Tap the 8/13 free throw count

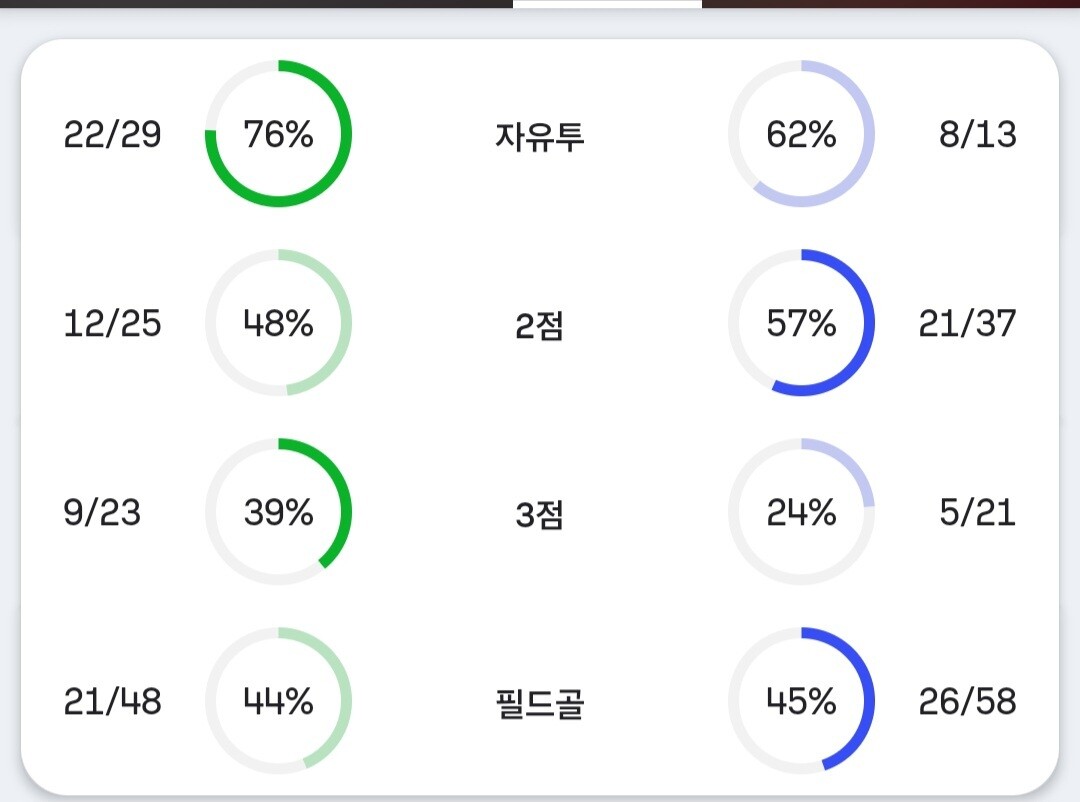coord(977,134)
